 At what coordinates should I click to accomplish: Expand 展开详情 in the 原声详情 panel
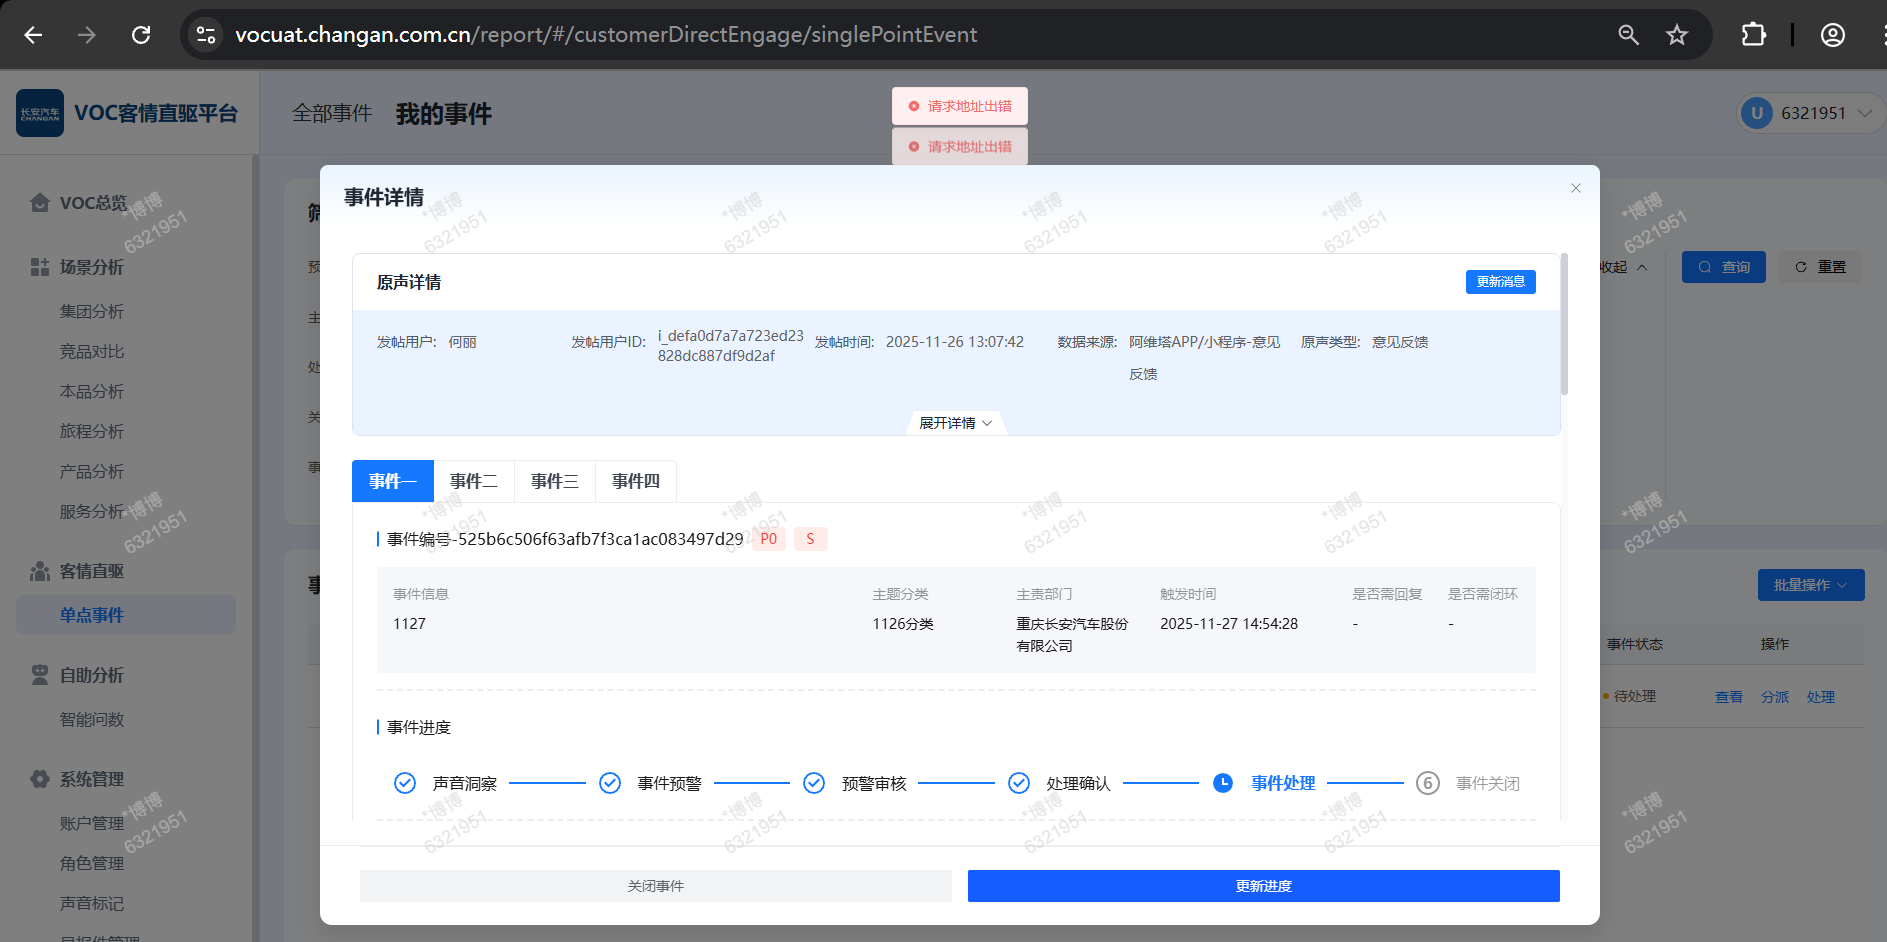tap(955, 423)
